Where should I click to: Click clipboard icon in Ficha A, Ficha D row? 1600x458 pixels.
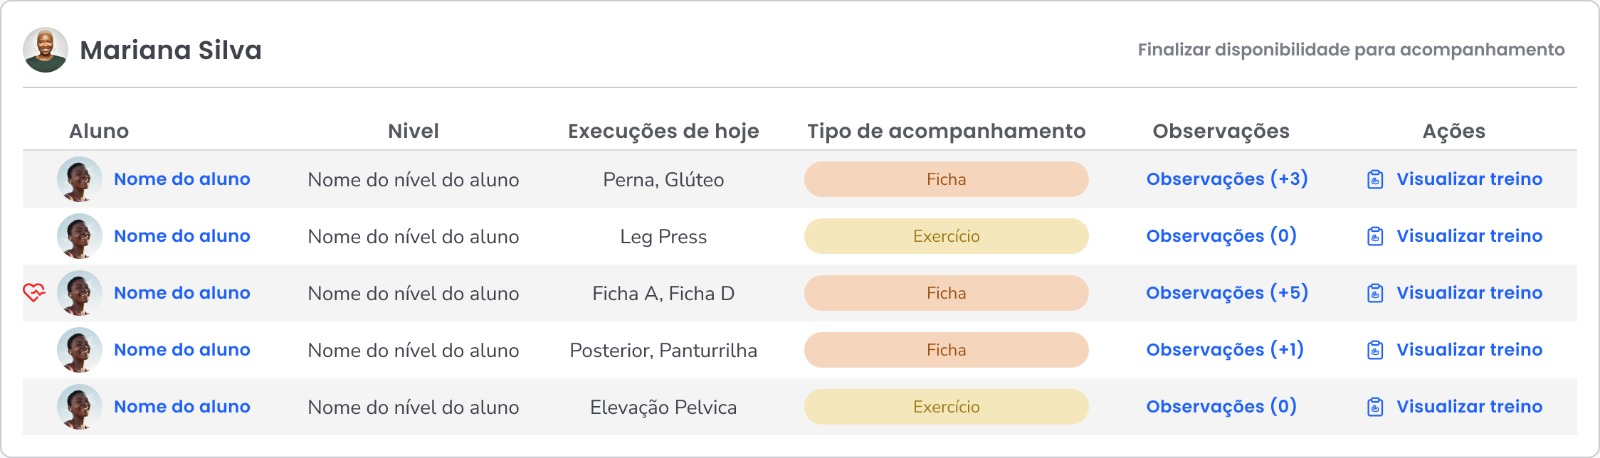click(x=1375, y=293)
